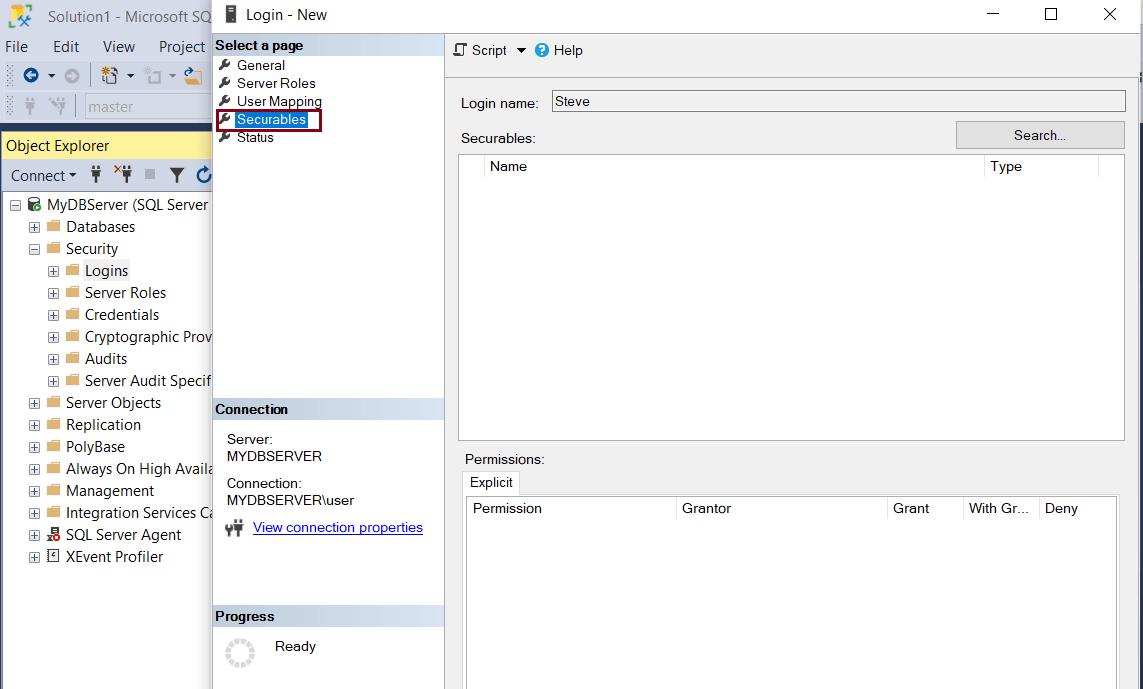Viewport: 1143px width, 689px height.
Task: Refresh Object Explorer with the refresh icon
Action: coord(203,175)
